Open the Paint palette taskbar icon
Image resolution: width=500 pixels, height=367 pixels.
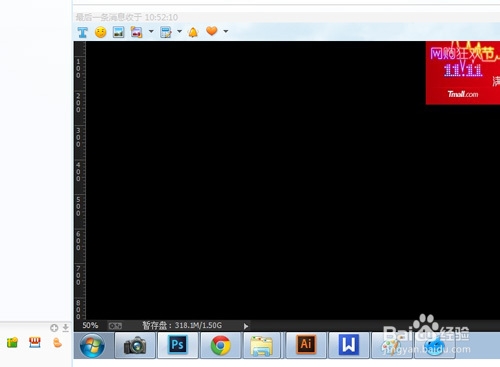(x=391, y=345)
